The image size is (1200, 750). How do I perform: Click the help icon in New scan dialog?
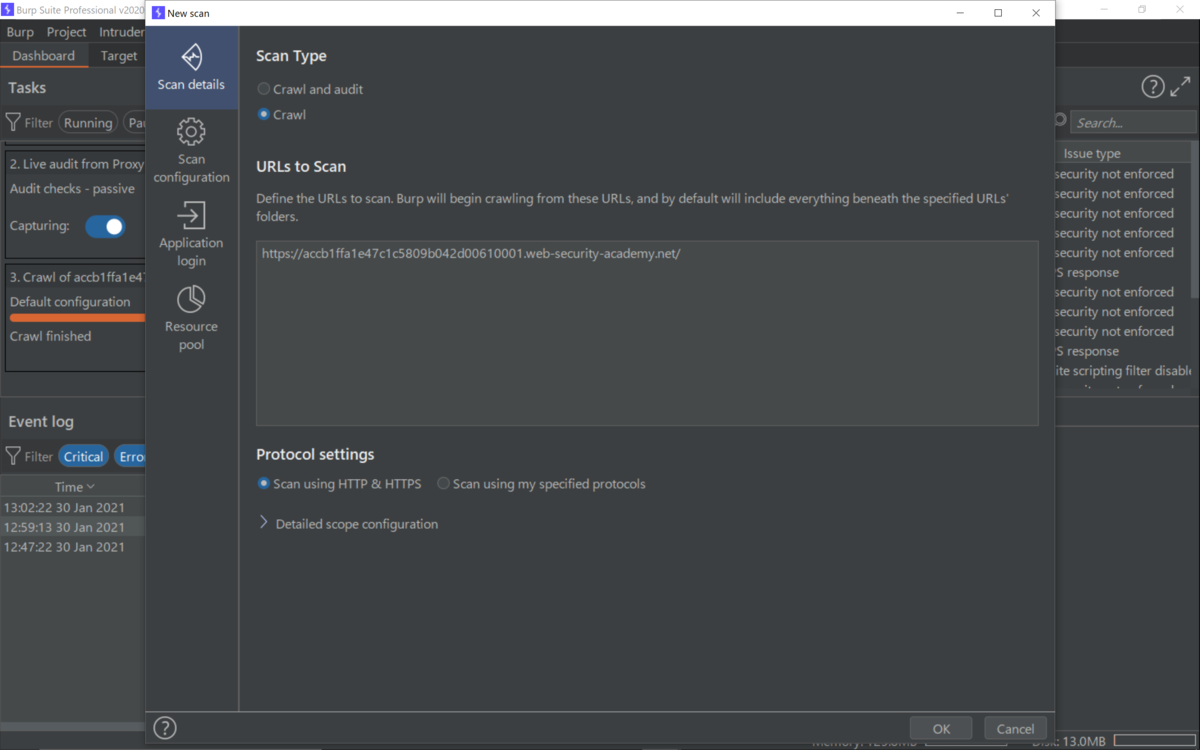point(165,728)
